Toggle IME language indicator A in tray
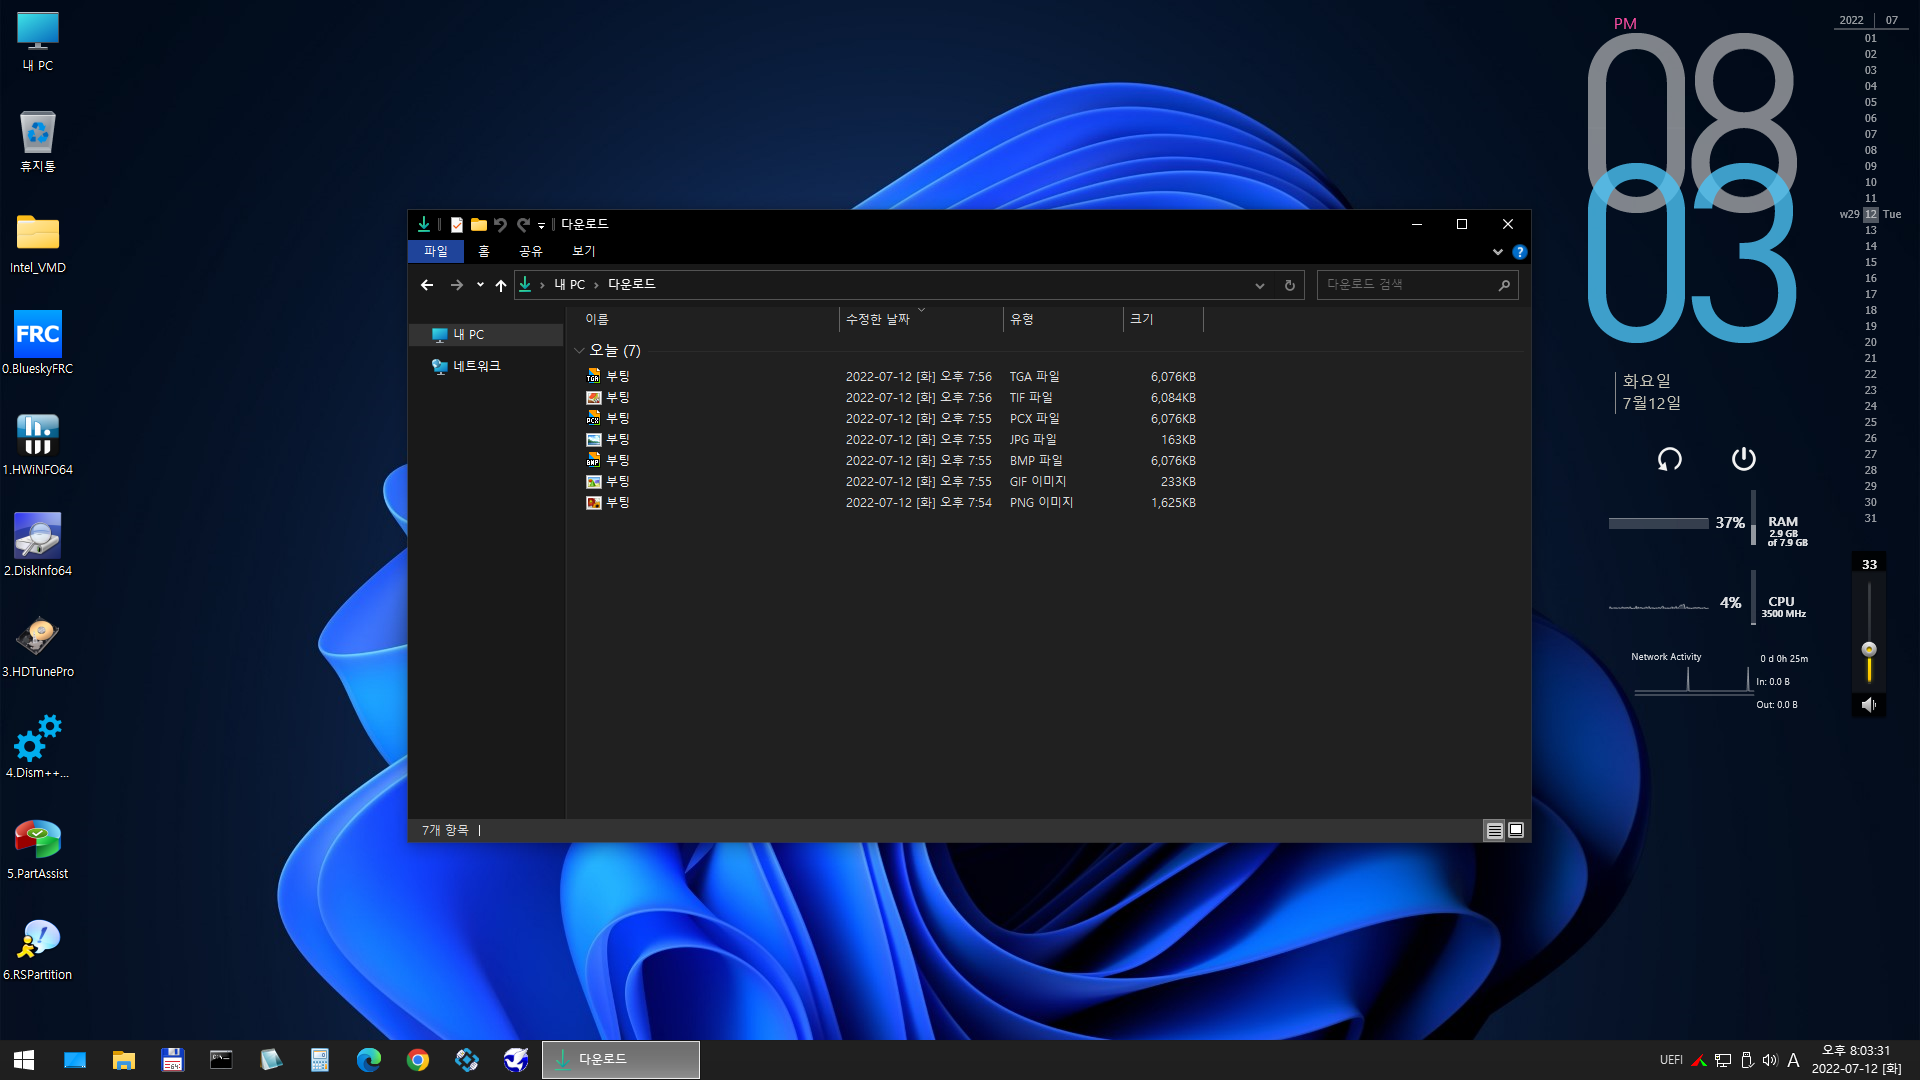Screen dimensions: 1920x1080 tap(1793, 1060)
